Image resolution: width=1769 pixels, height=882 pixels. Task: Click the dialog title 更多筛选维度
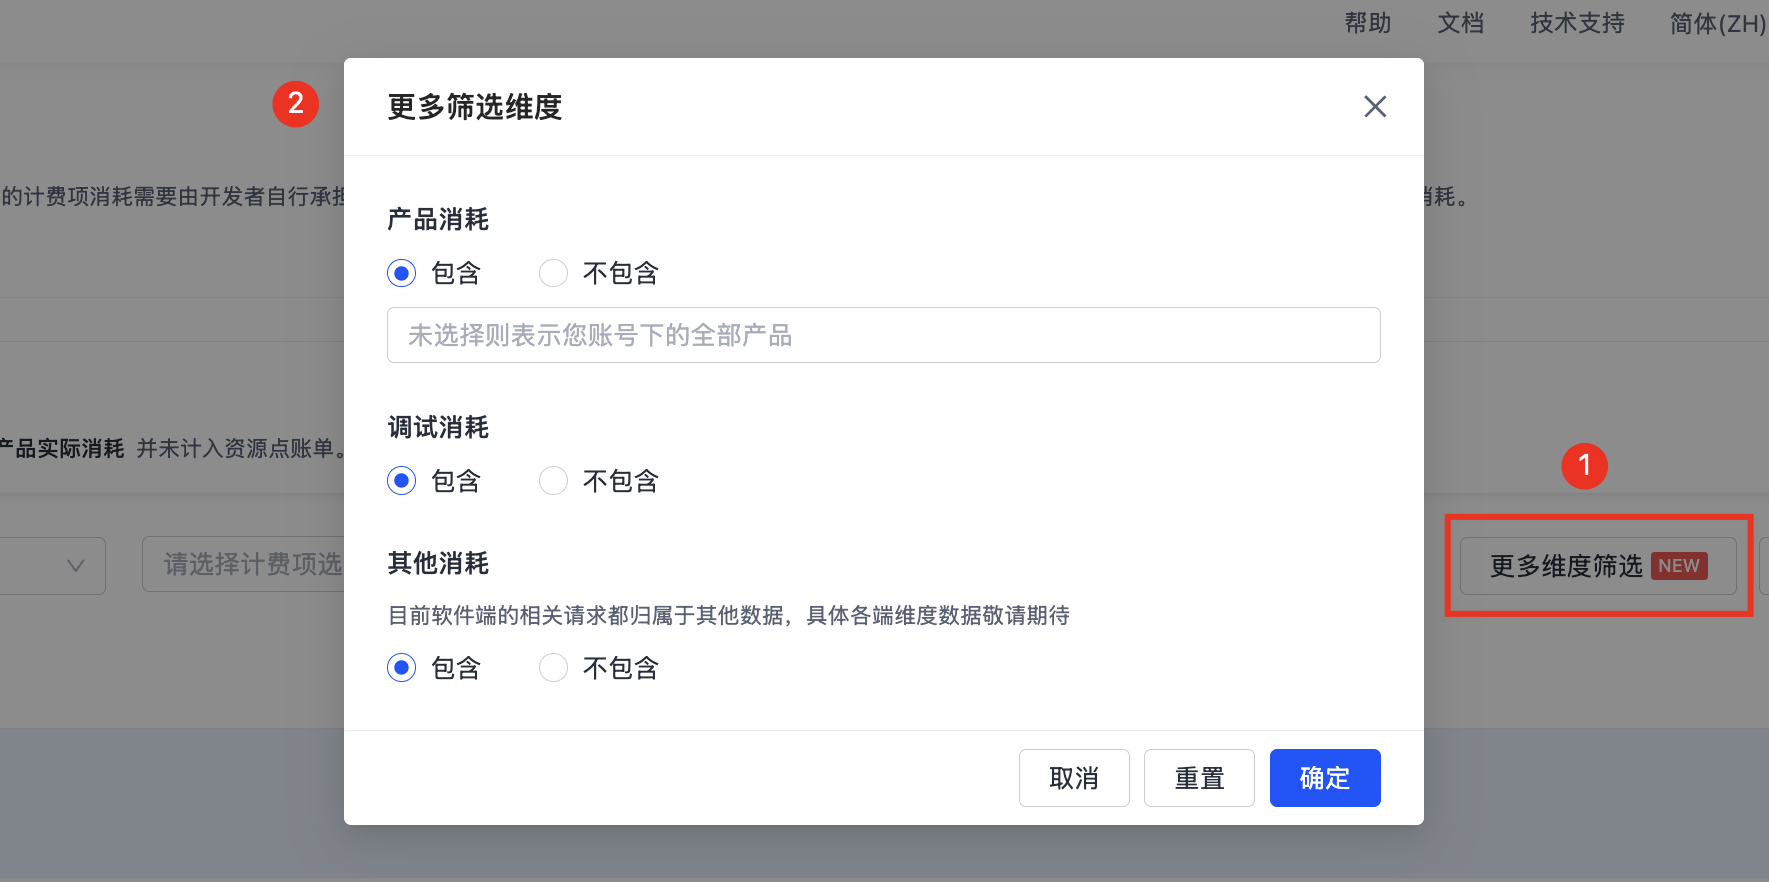(x=475, y=107)
